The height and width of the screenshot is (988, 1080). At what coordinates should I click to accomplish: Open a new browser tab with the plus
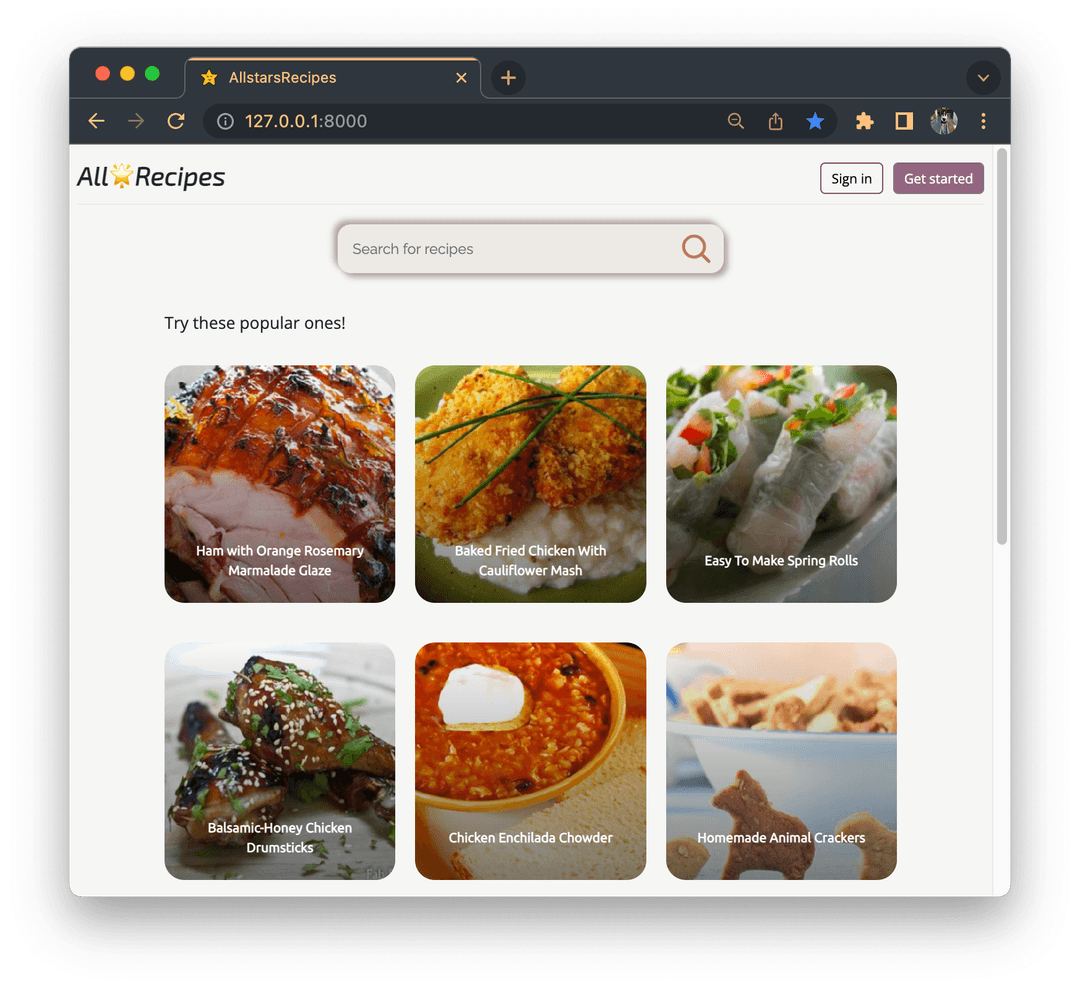coord(508,77)
